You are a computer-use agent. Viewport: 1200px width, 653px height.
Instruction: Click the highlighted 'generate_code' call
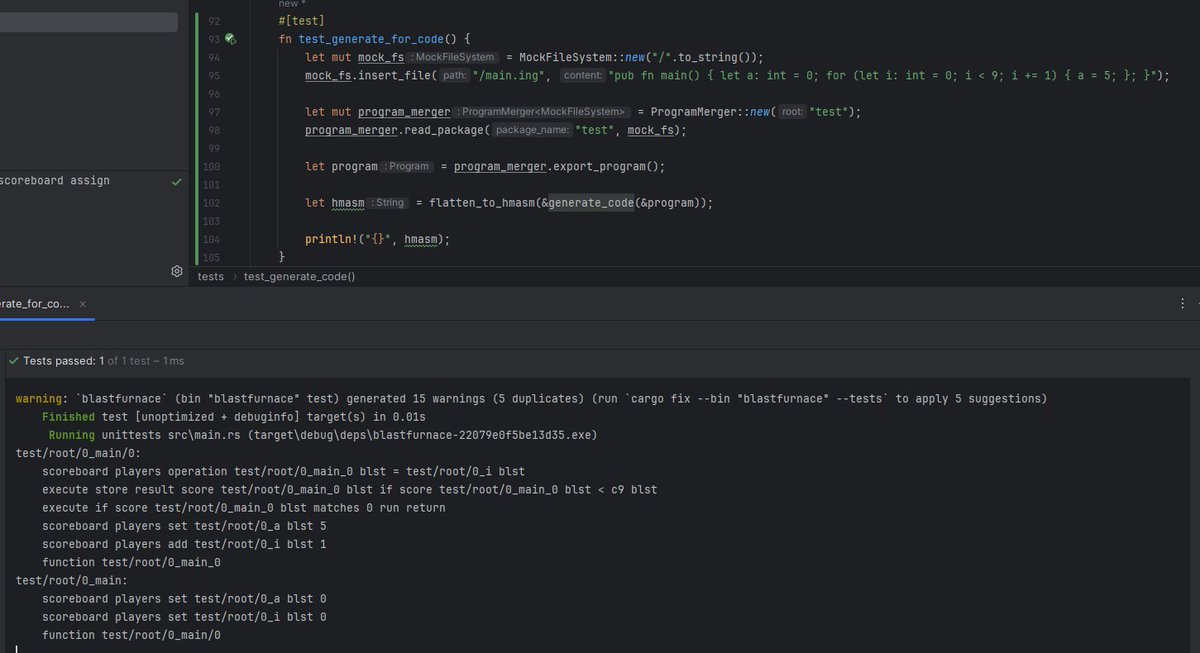tap(591, 203)
